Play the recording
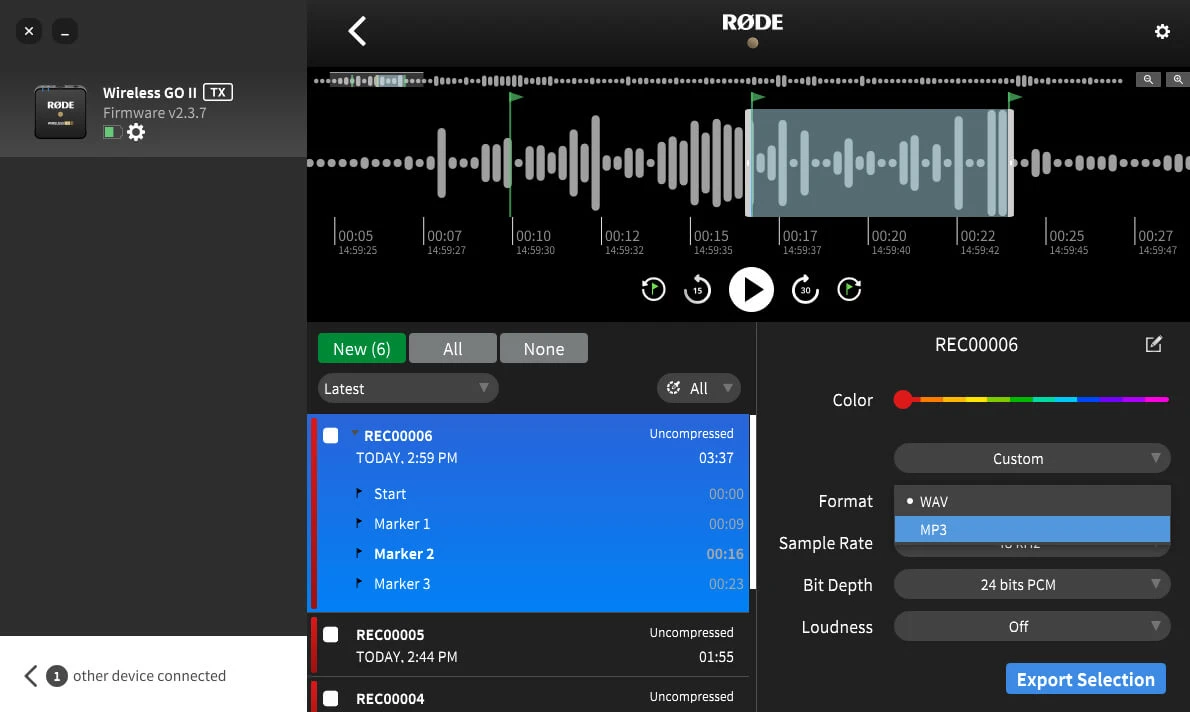This screenshot has width=1190, height=712. tap(751, 289)
